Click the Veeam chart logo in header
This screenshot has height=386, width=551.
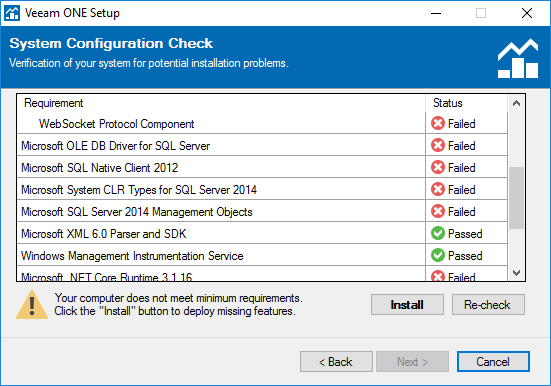click(x=518, y=58)
